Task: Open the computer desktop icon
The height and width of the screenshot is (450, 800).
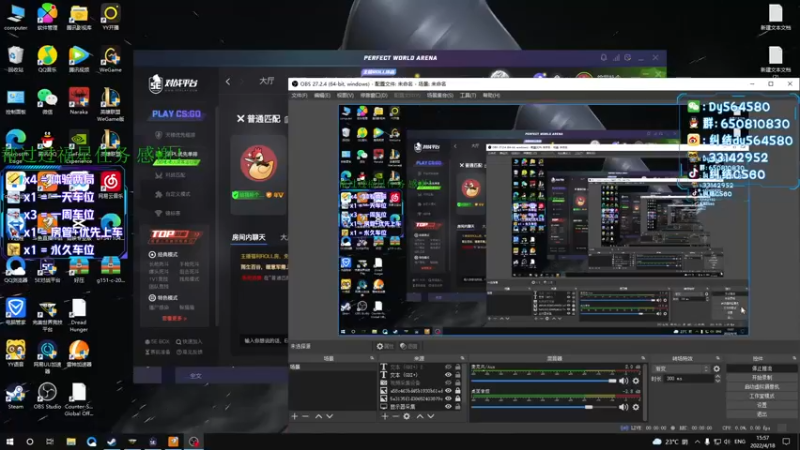Action: [x=15, y=17]
